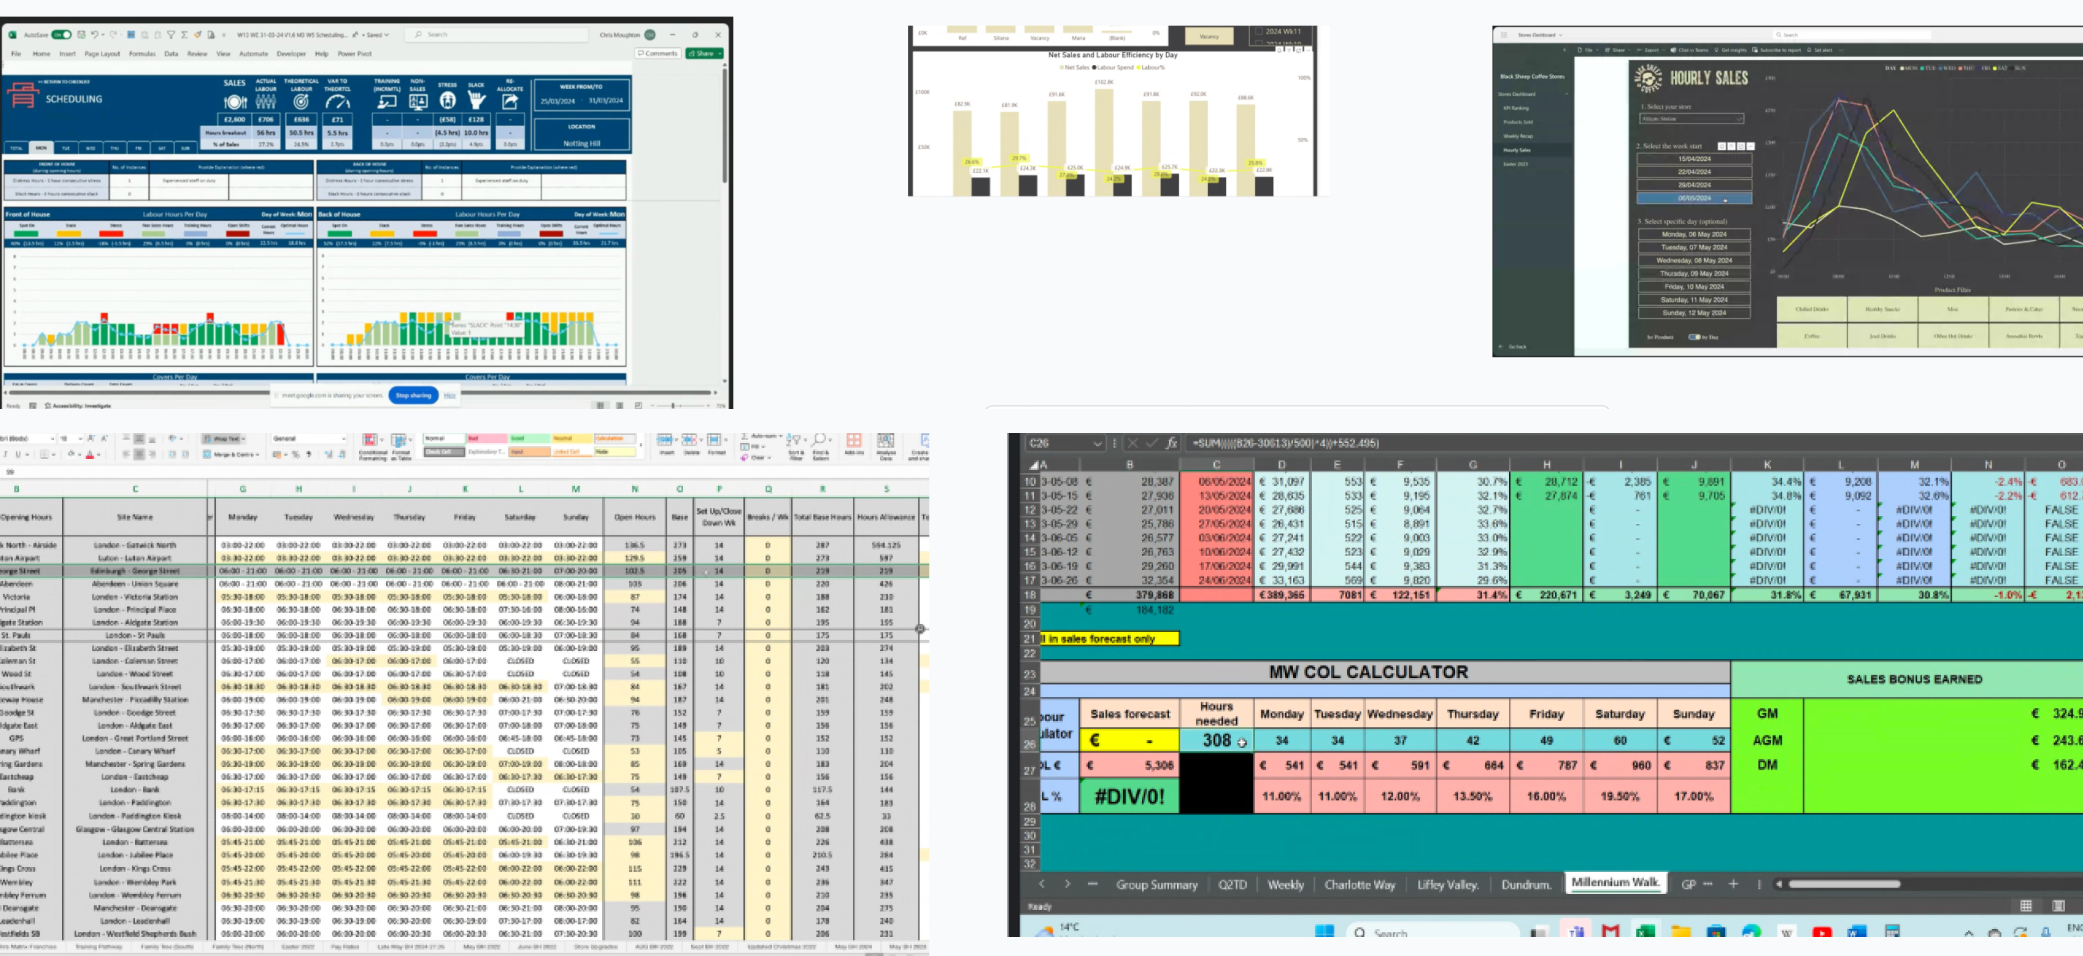The height and width of the screenshot is (956, 2083).
Task: Expand the Stores Dashboard title dropdown
Action: [1559, 35]
